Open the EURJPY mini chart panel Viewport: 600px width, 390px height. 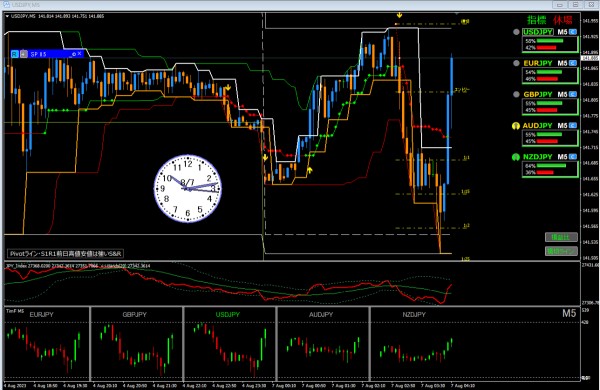pos(47,343)
